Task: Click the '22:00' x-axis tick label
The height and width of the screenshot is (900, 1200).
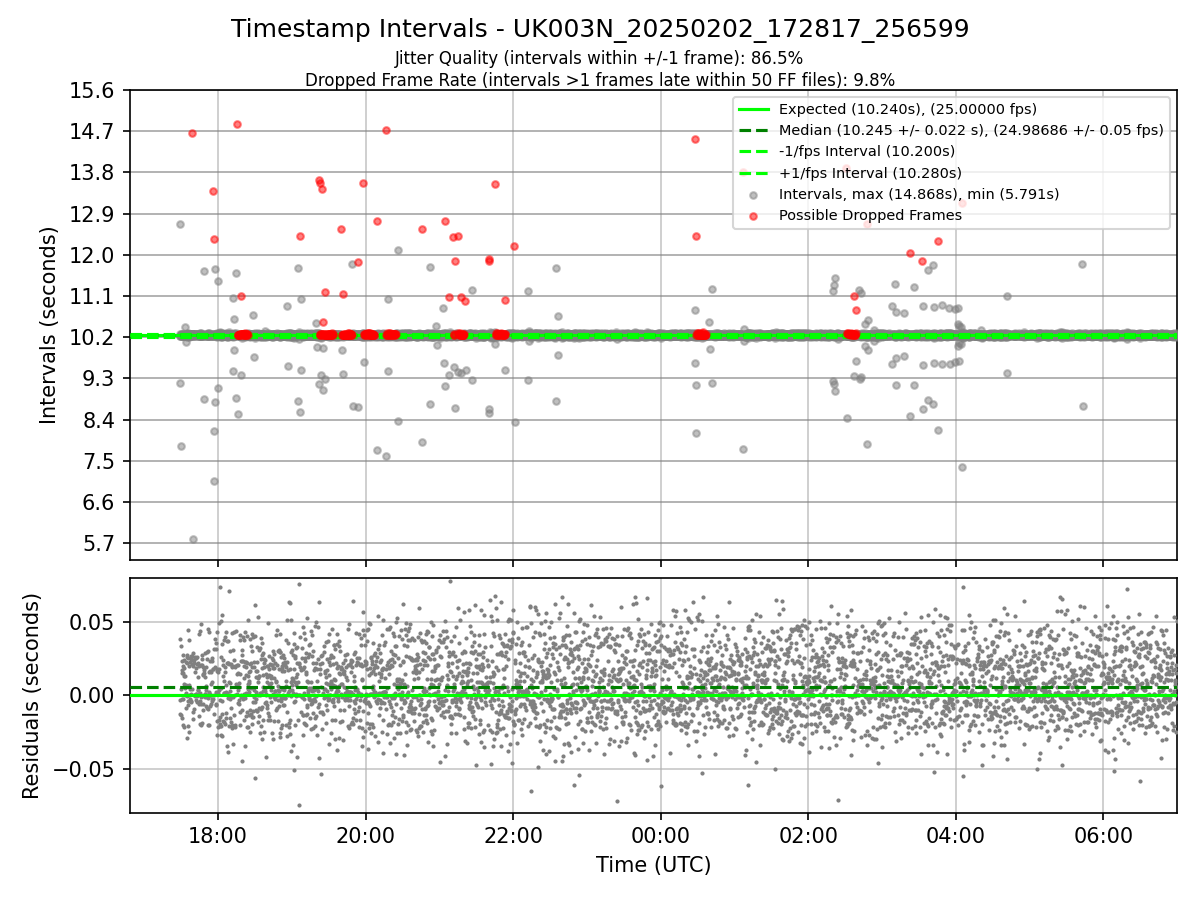Action: 513,835
